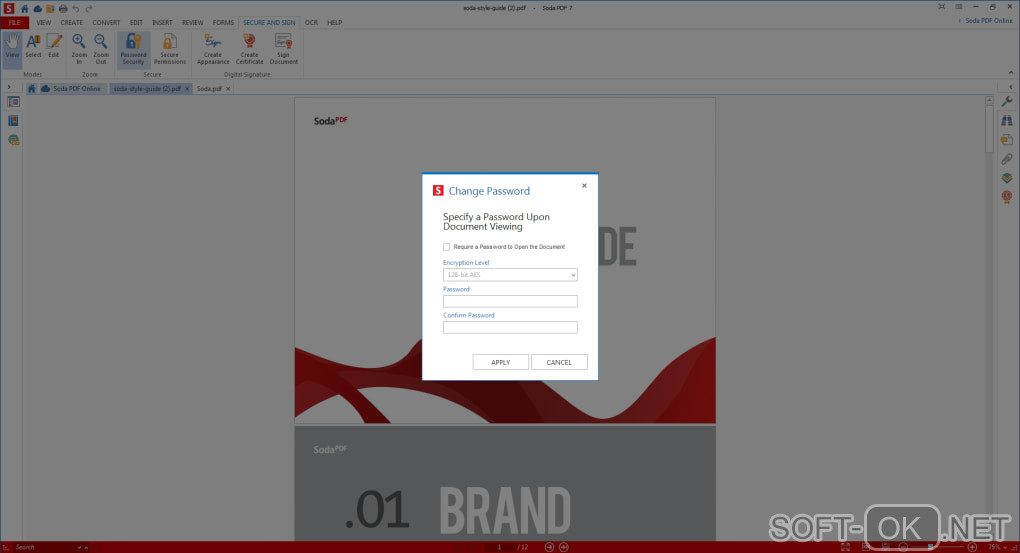The image size is (1020, 553).
Task: Open the paperclip attachments panel on right
Action: point(1007,159)
